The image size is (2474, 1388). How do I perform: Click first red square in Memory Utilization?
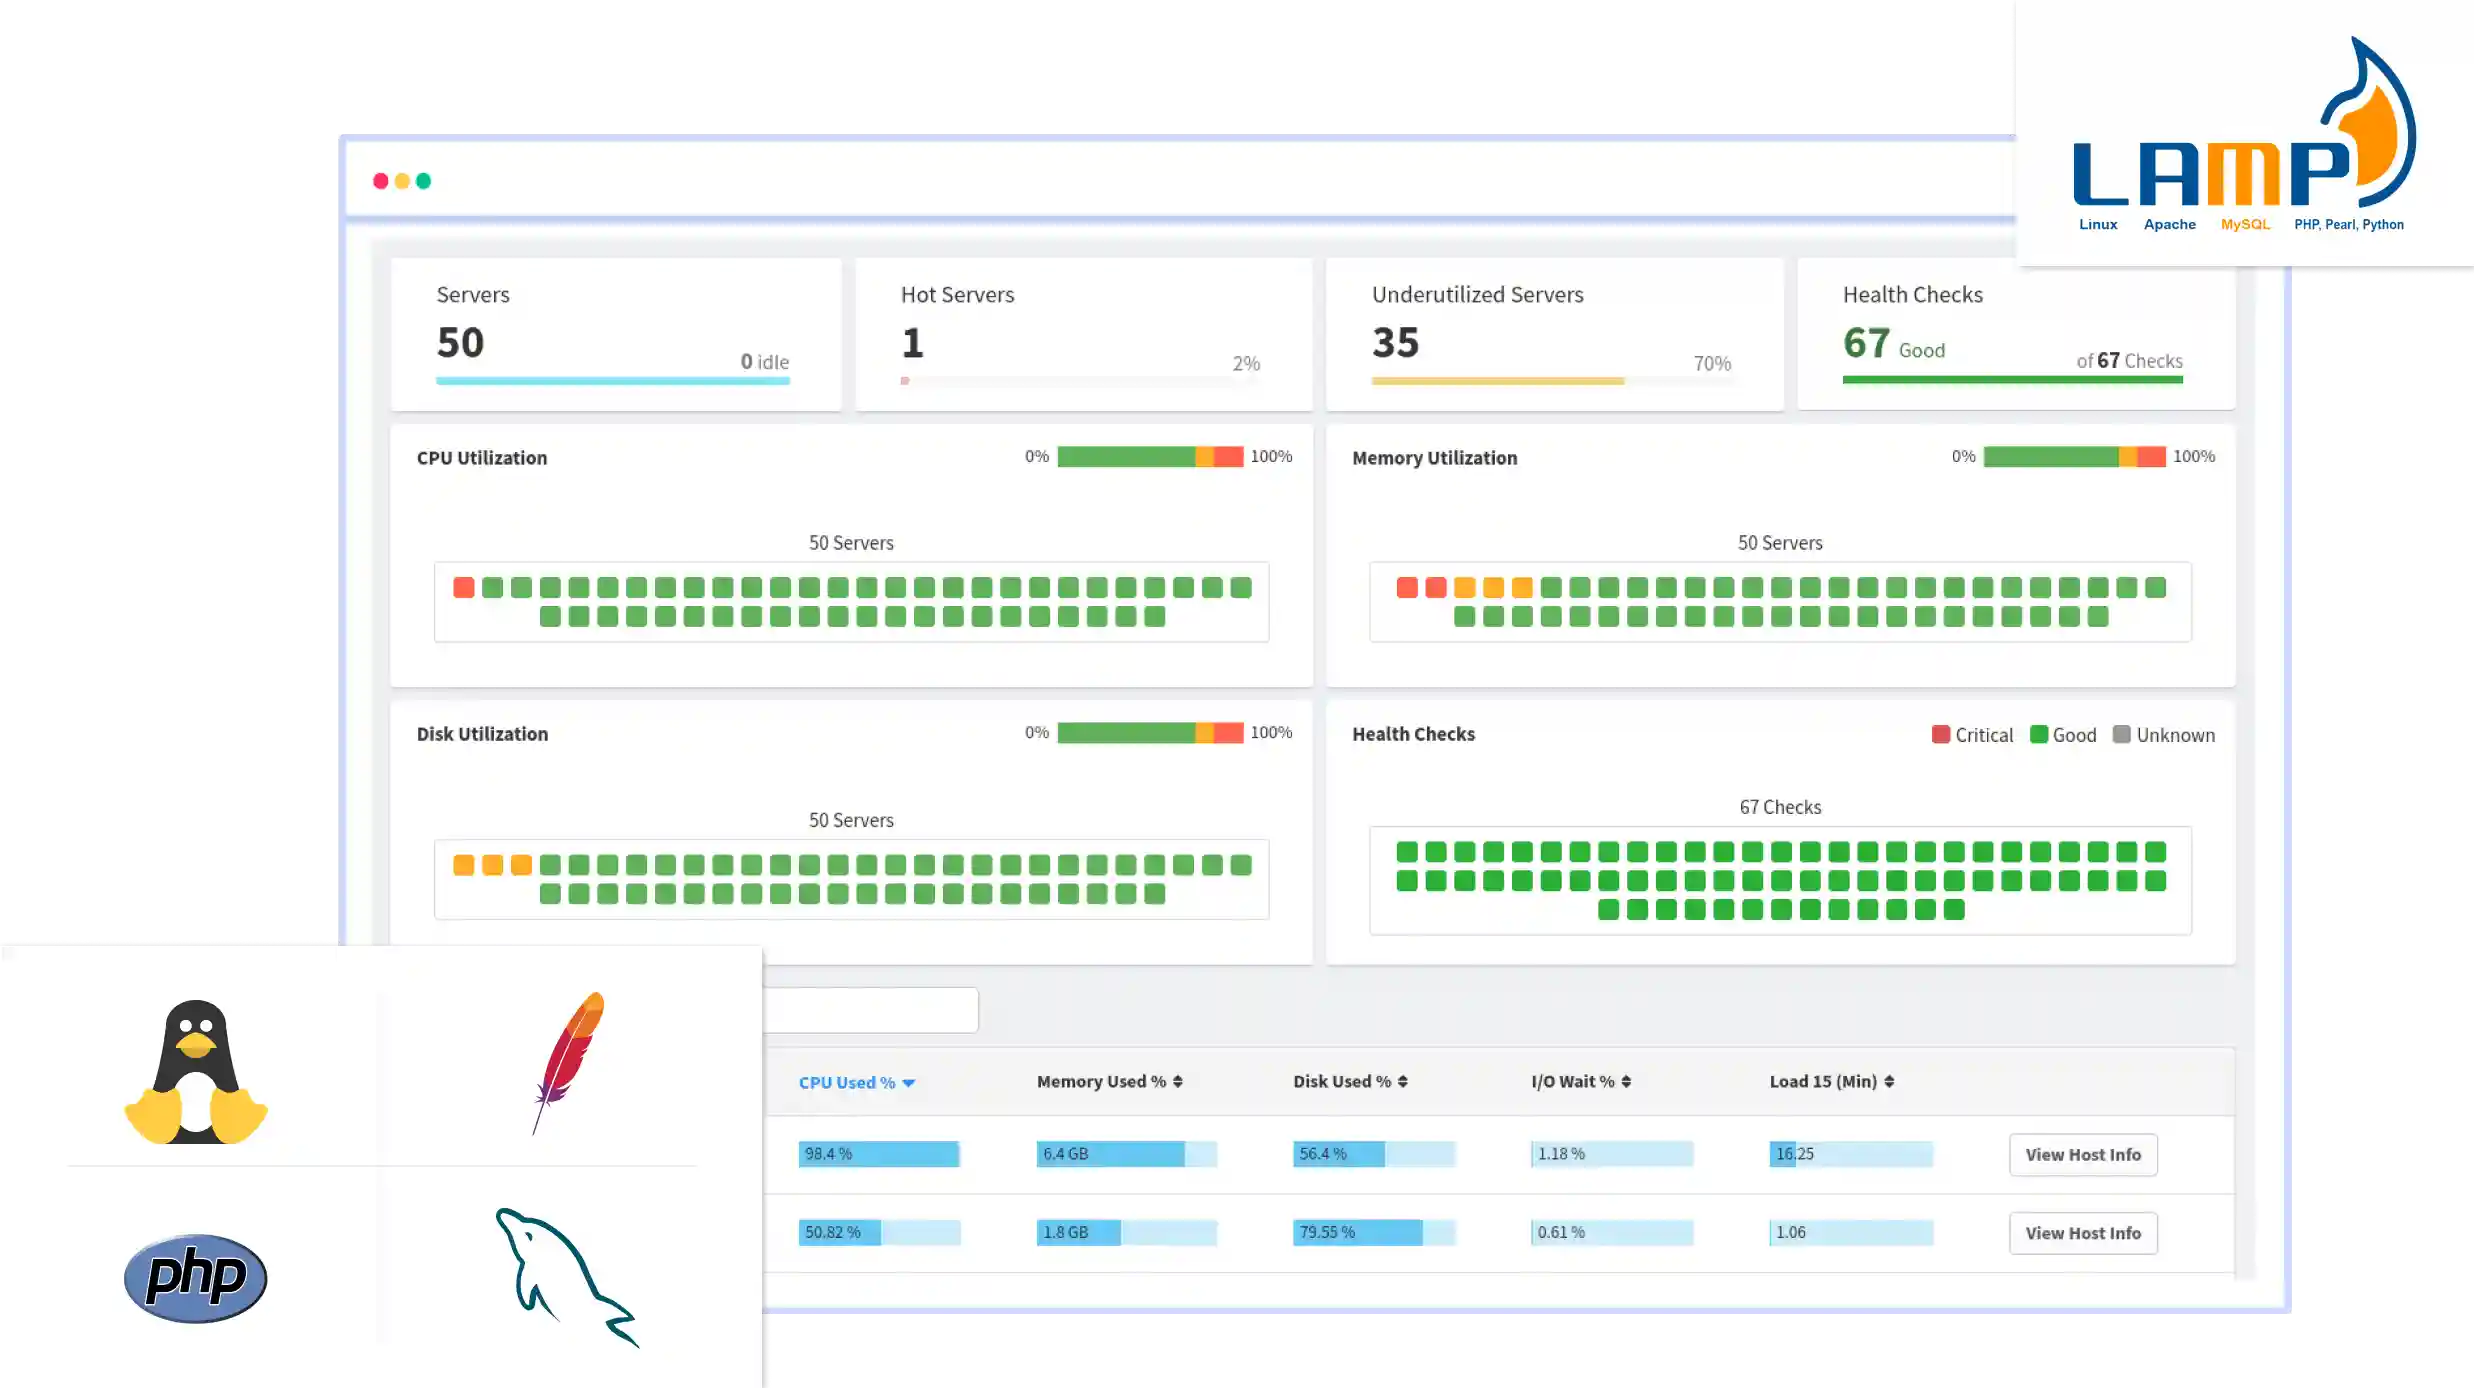click(1406, 587)
